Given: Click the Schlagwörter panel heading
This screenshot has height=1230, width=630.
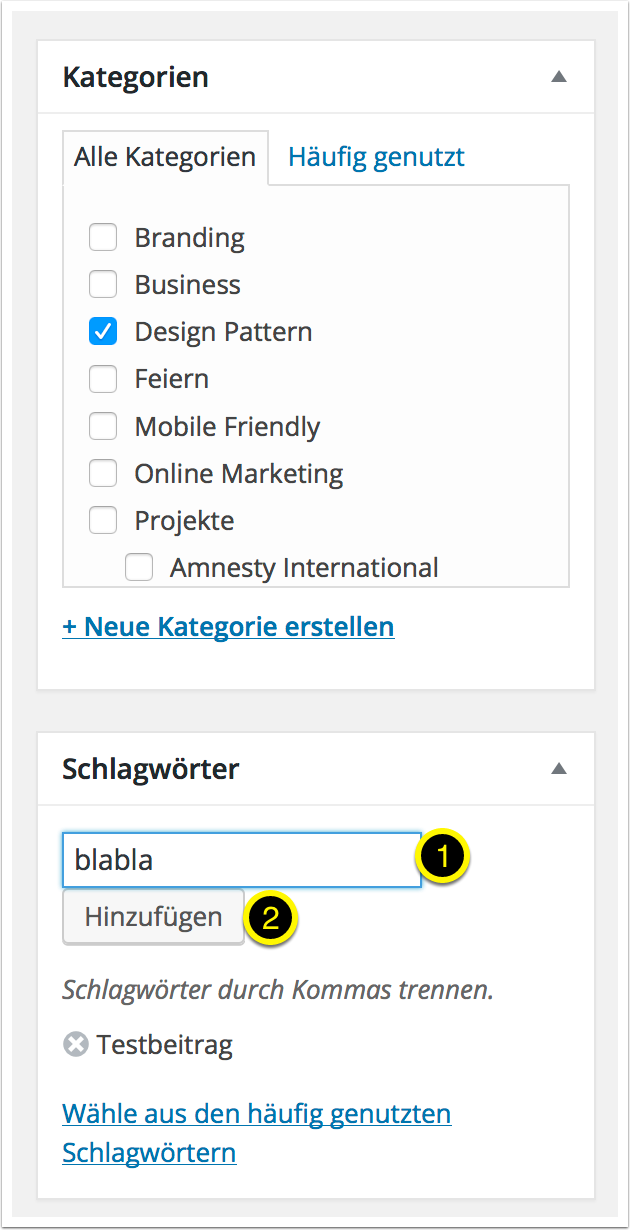Looking at the screenshot, I should point(151,769).
